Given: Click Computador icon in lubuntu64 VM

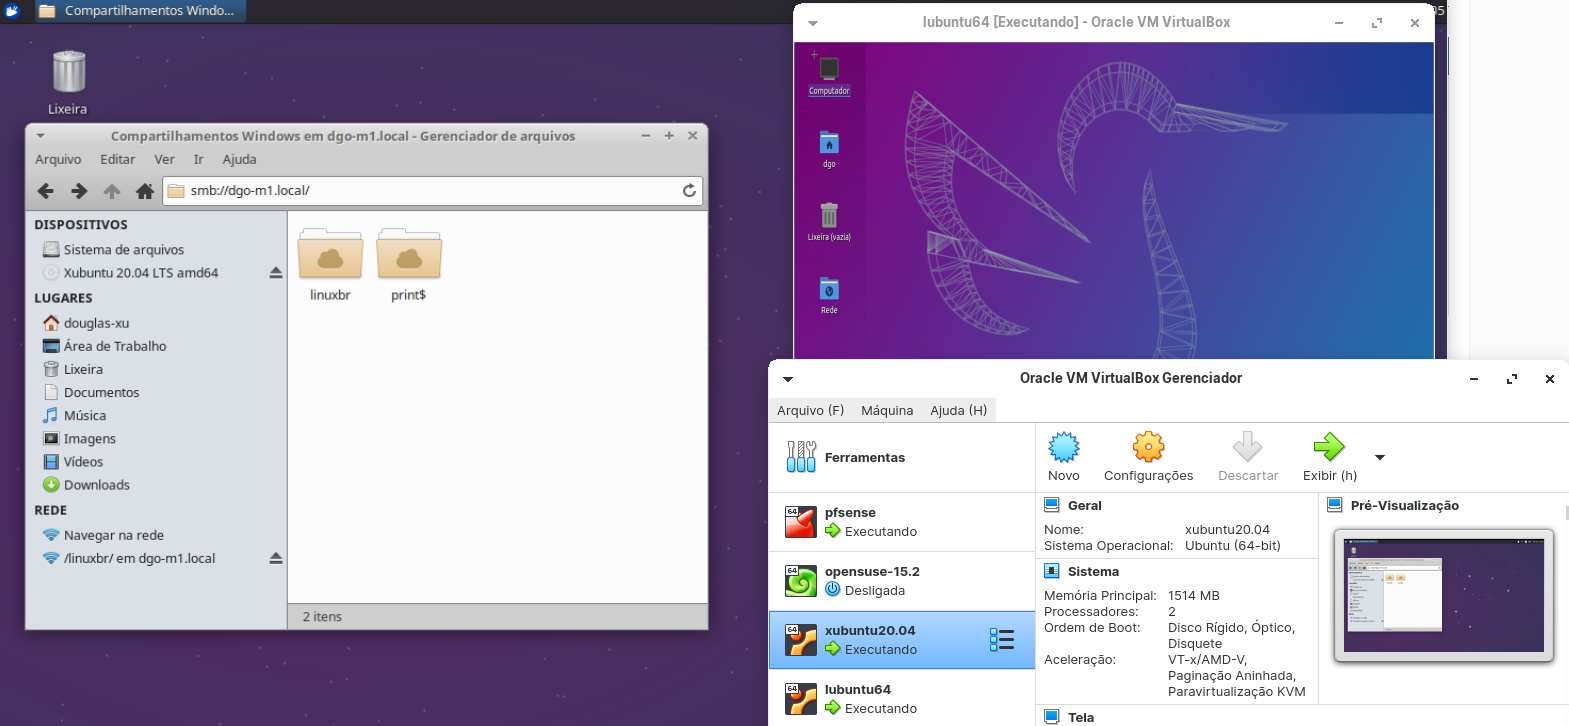Looking at the screenshot, I should [829, 77].
